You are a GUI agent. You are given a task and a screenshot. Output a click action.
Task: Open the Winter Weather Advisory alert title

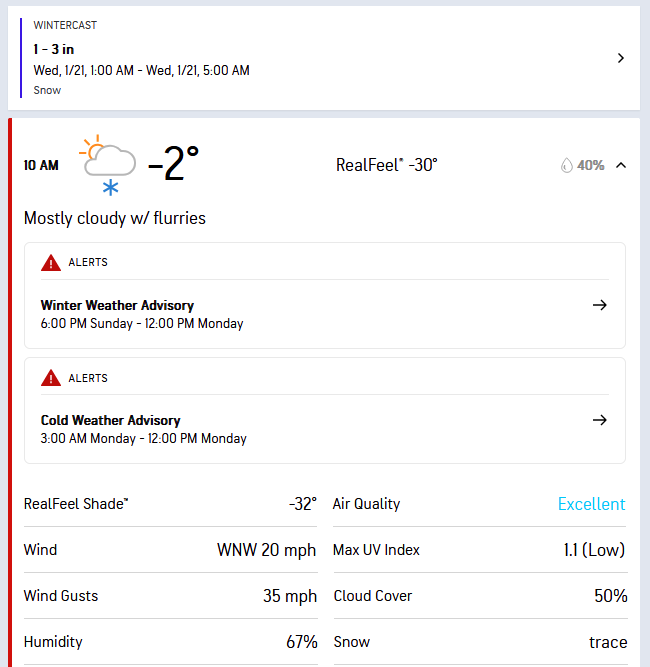tap(117, 305)
